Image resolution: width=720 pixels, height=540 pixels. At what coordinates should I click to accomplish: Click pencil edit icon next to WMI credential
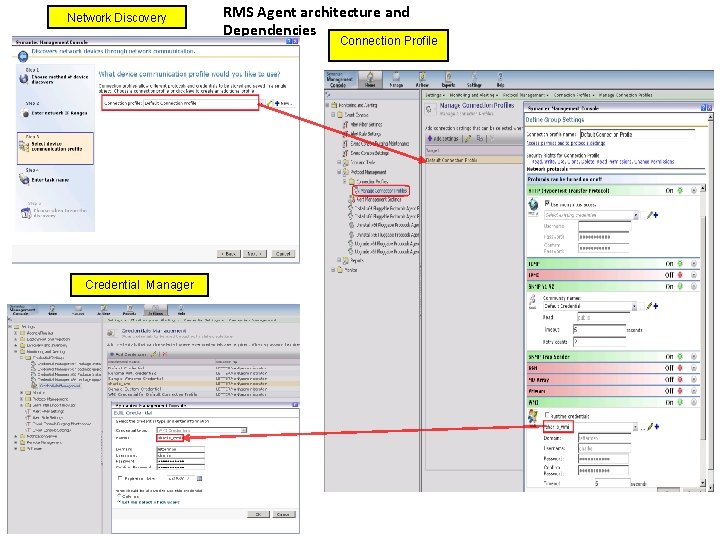649,427
